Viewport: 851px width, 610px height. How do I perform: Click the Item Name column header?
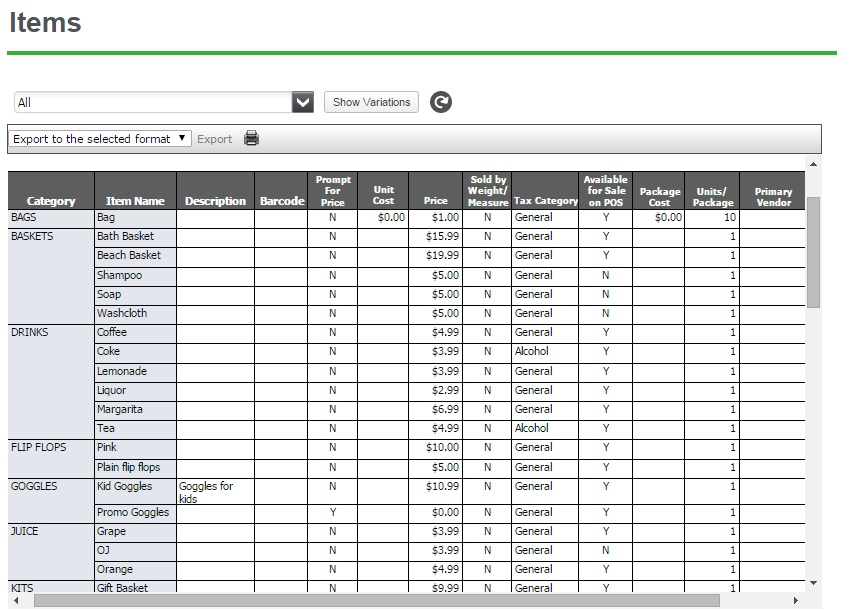(135, 191)
